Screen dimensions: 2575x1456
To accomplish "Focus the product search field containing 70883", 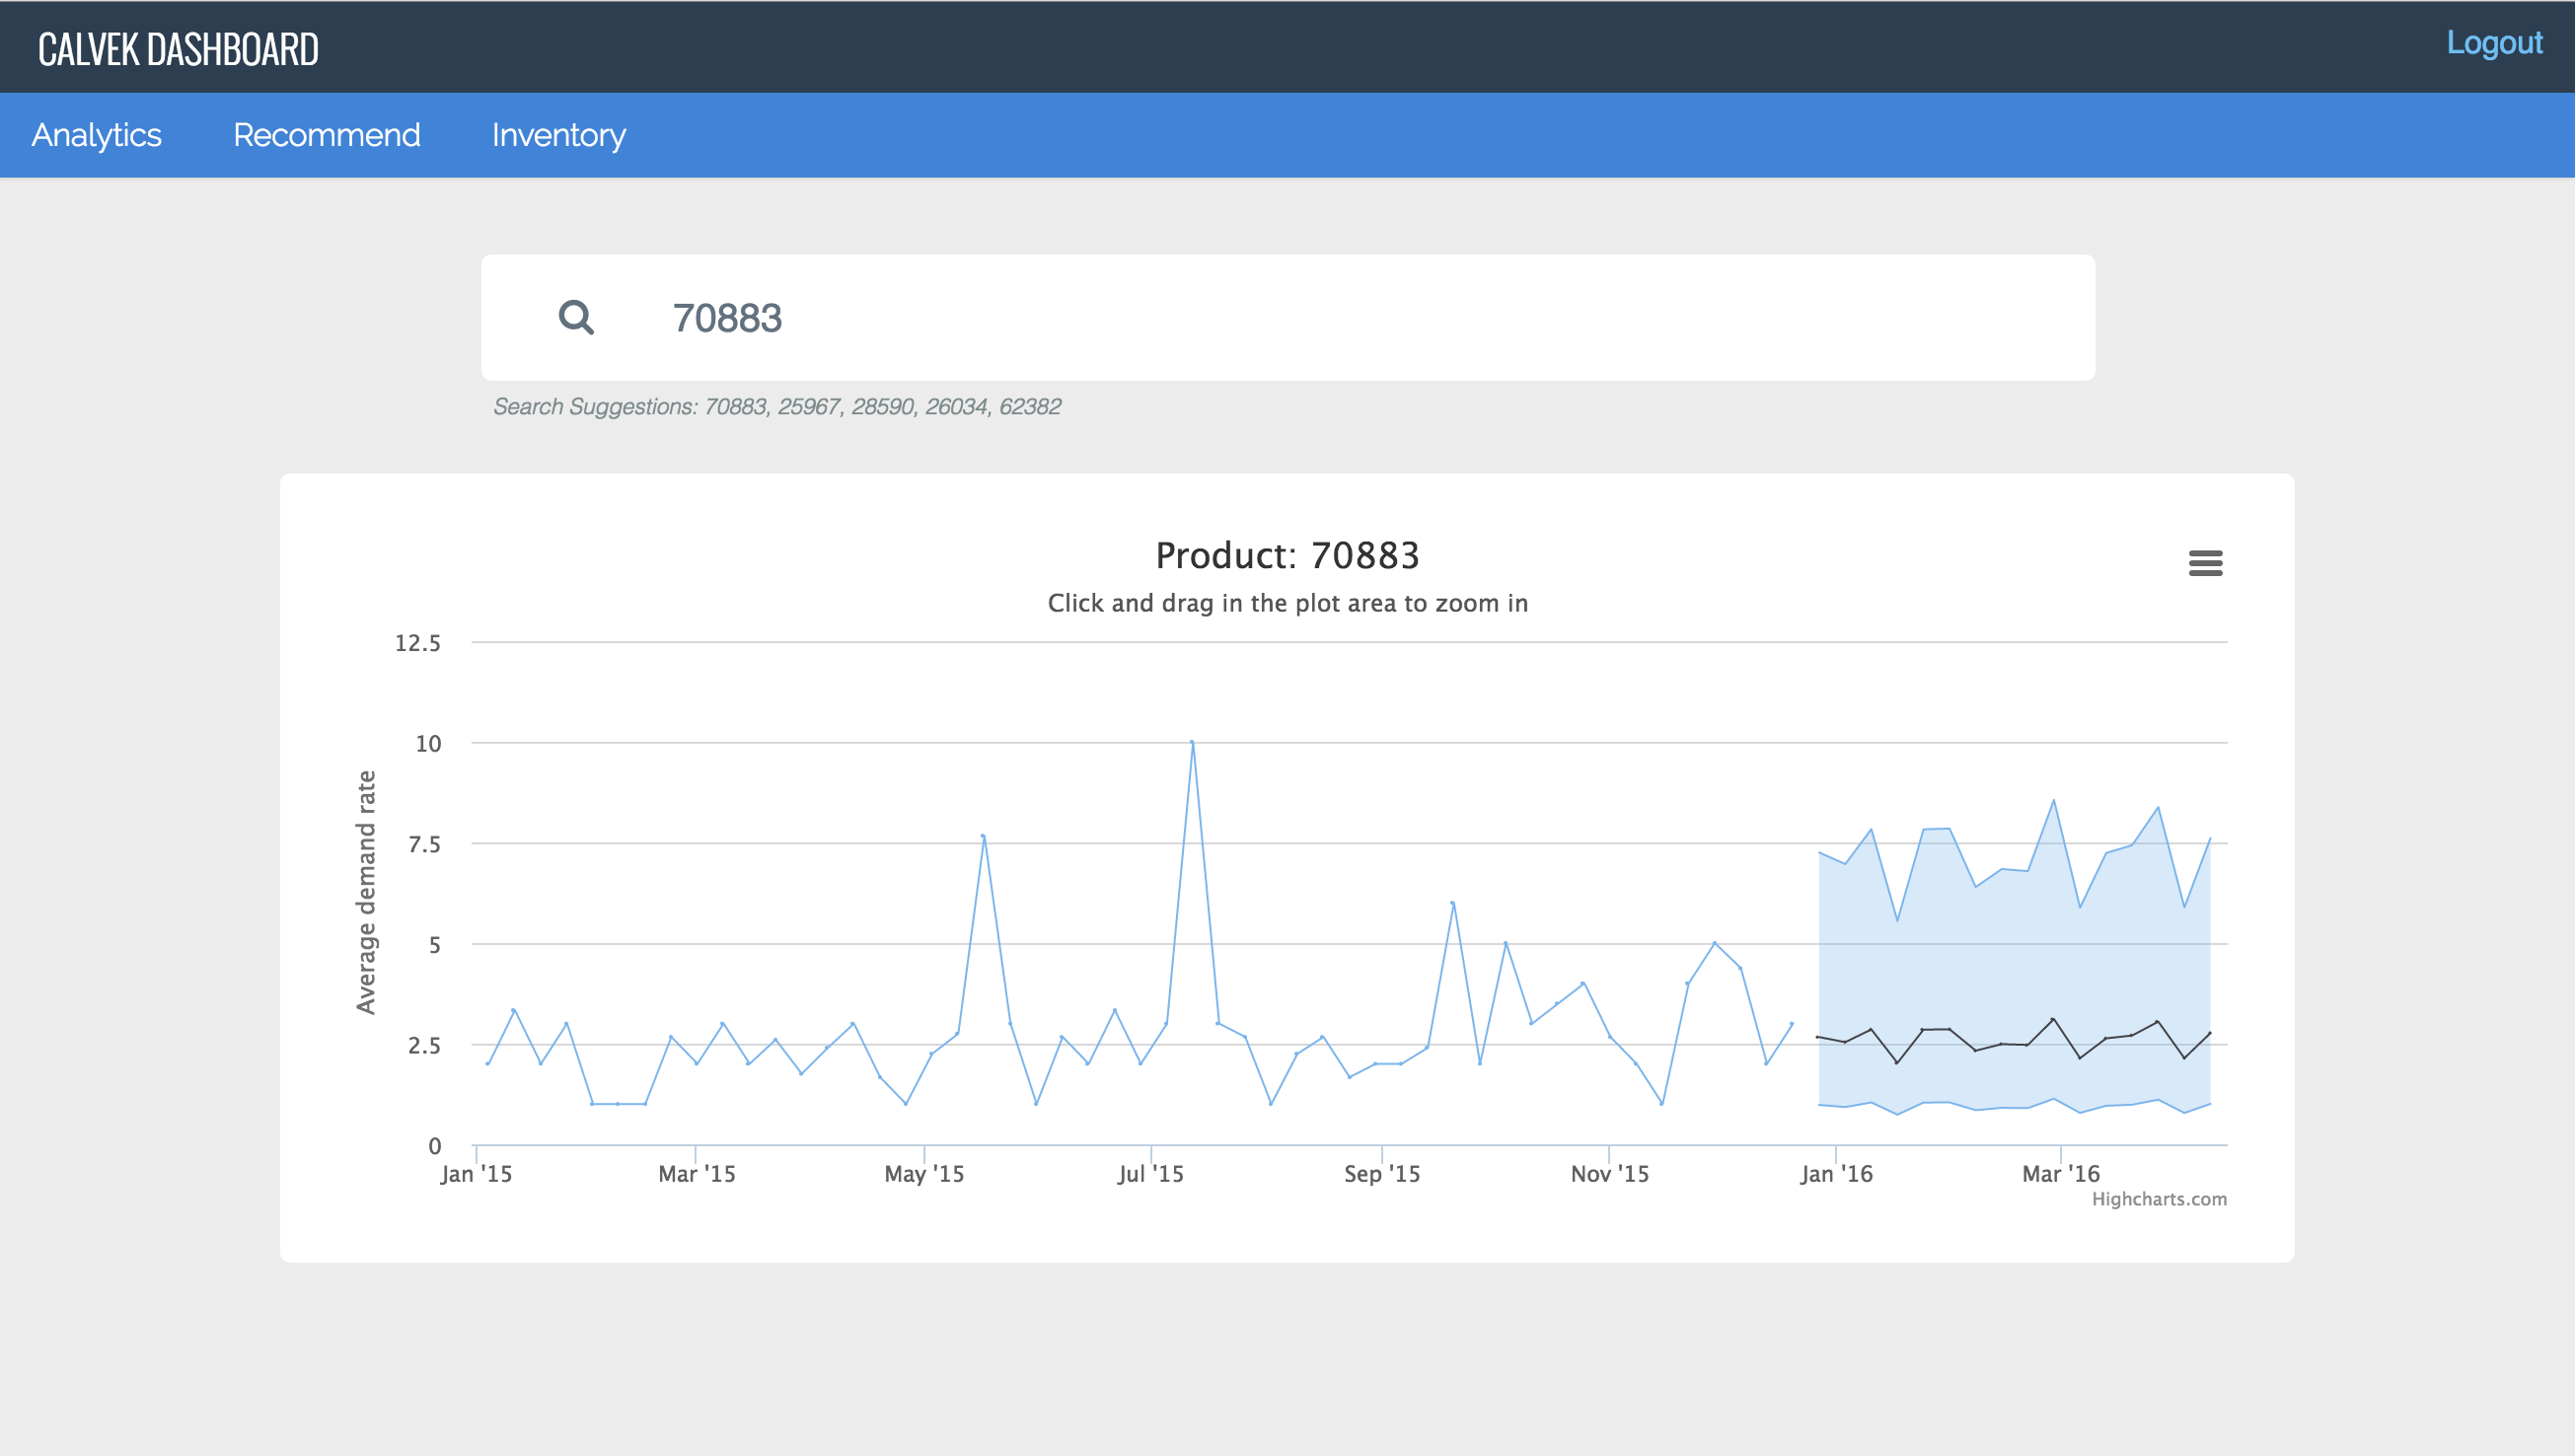I will [1288, 317].
